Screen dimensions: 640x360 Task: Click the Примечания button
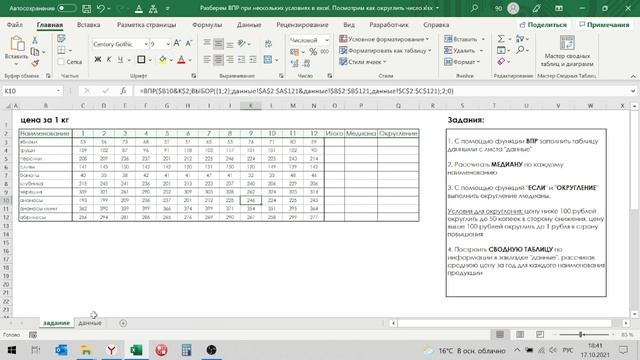click(604, 25)
